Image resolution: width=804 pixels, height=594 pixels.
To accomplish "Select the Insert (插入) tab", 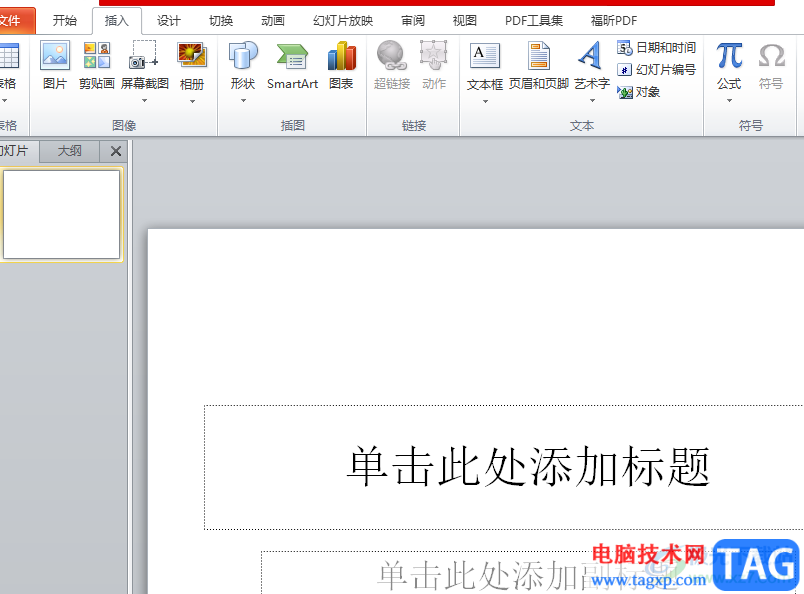I will pyautogui.click(x=117, y=21).
